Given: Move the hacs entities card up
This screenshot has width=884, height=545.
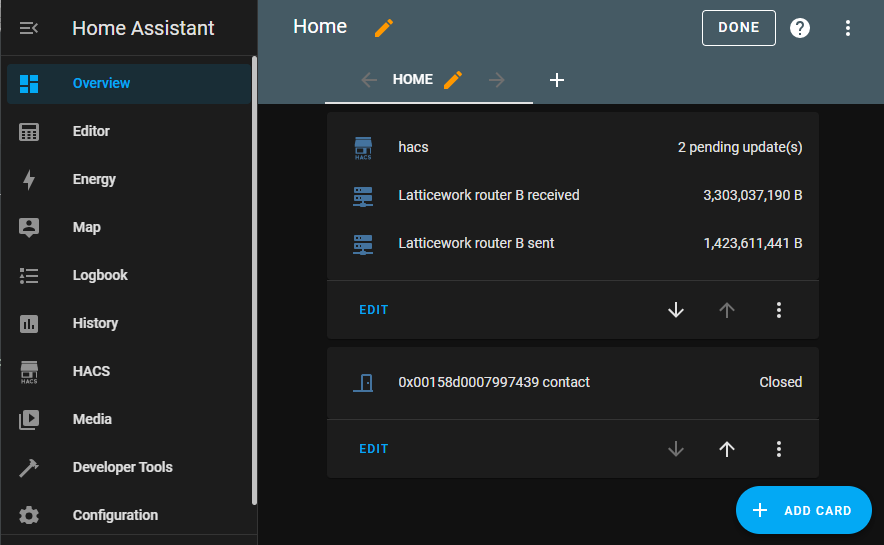Looking at the screenshot, I should click(727, 310).
